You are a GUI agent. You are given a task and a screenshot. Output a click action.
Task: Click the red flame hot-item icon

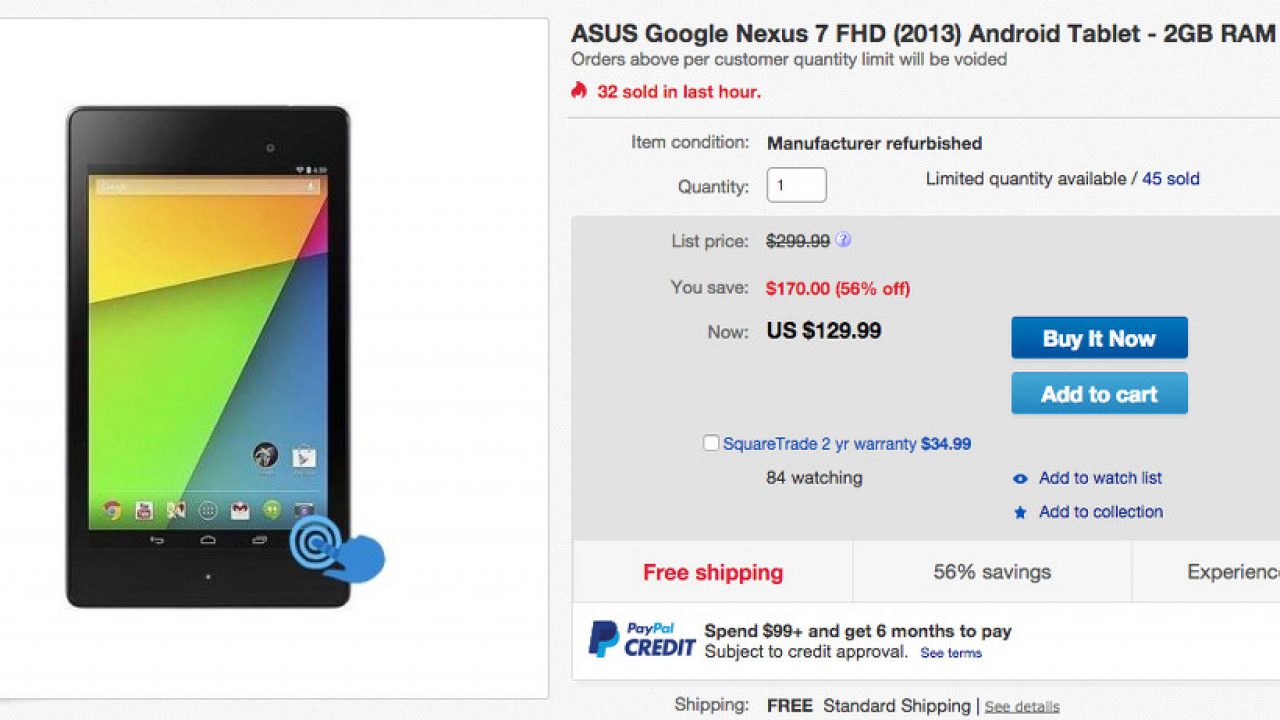pyautogui.click(x=579, y=91)
